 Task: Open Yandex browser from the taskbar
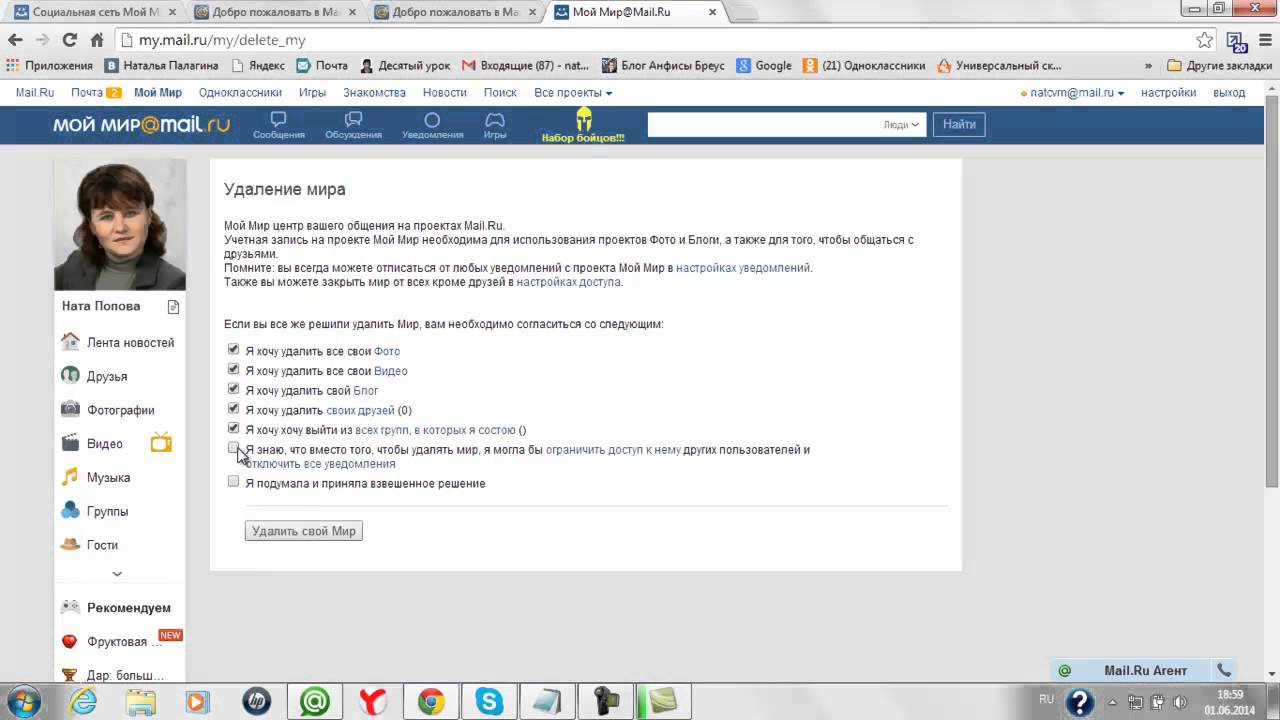tap(373, 702)
